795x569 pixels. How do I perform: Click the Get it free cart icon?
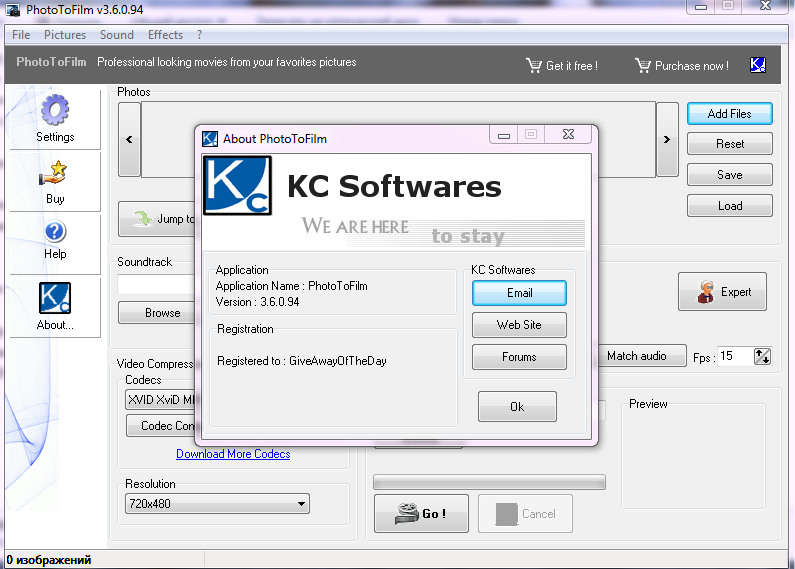point(535,66)
